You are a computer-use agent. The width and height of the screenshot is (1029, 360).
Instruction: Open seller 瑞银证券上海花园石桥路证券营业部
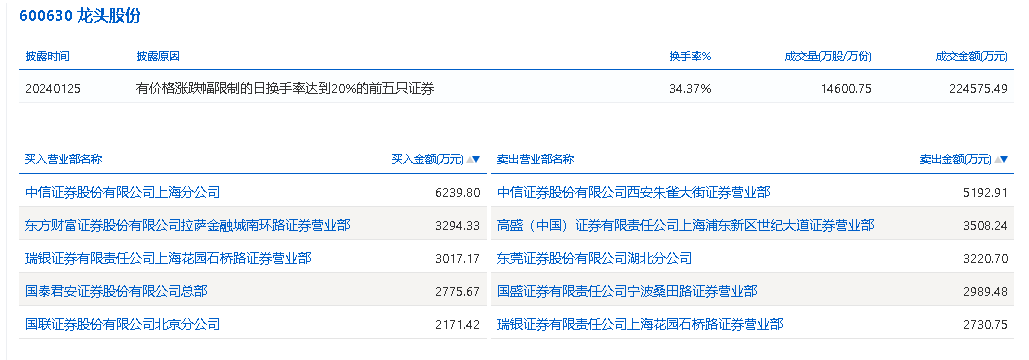pyautogui.click(x=640, y=324)
